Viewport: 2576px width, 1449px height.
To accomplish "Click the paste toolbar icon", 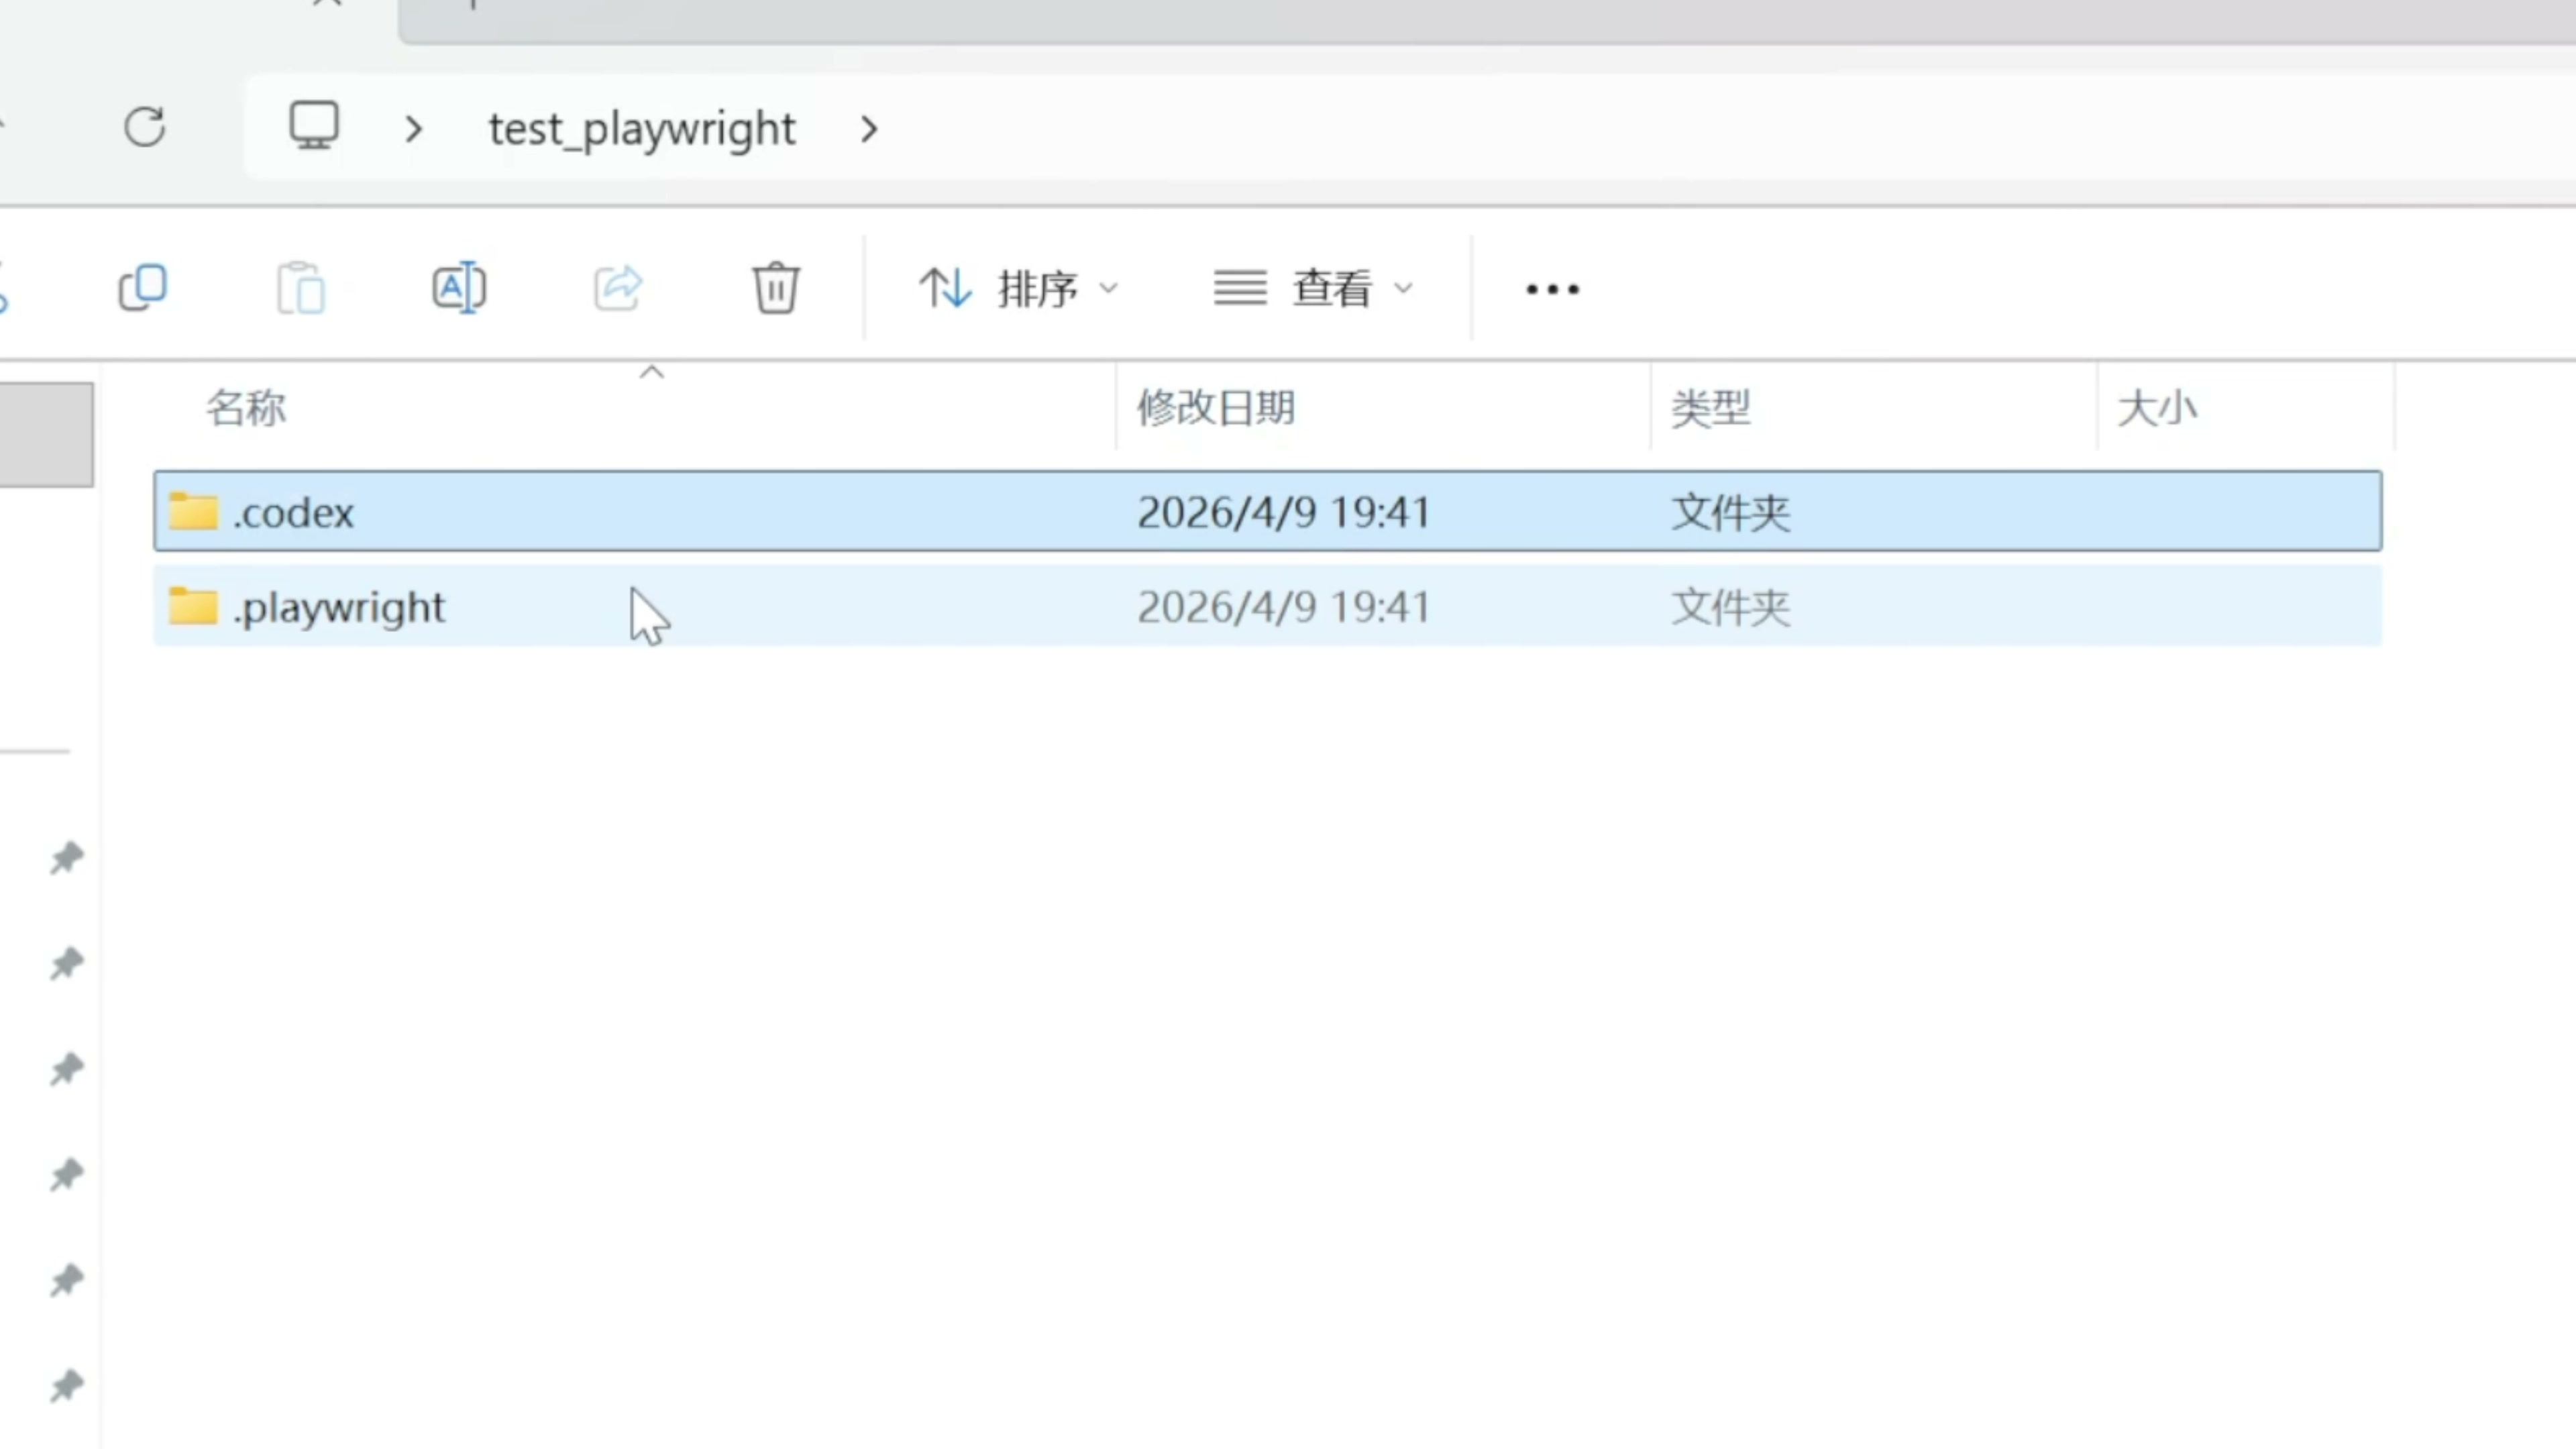I will pos(301,288).
